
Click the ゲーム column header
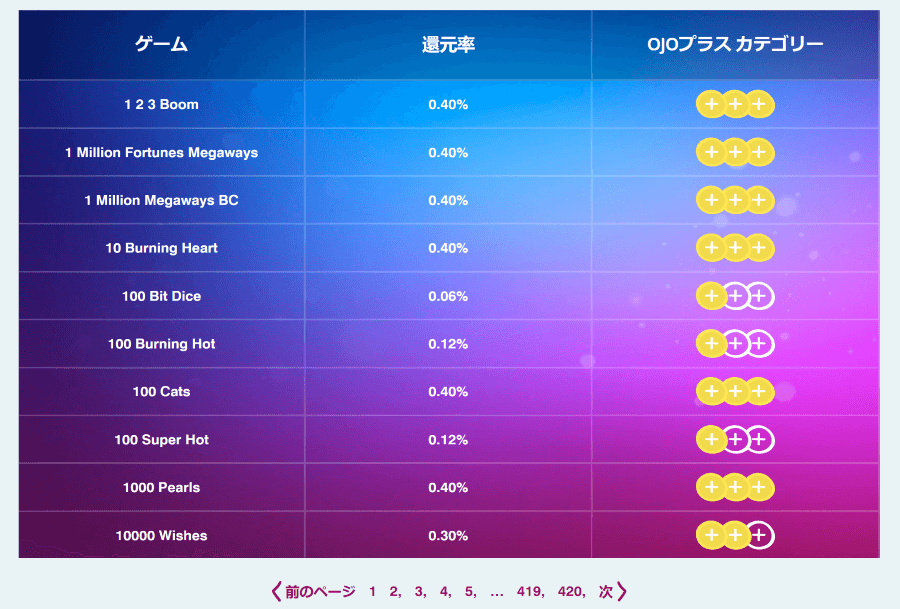161,44
